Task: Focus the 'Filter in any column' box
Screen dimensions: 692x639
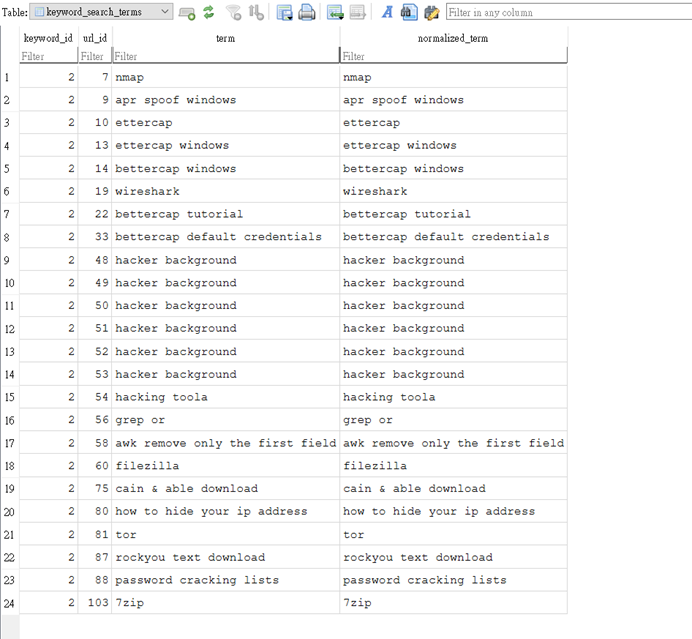Action: [x=569, y=12]
